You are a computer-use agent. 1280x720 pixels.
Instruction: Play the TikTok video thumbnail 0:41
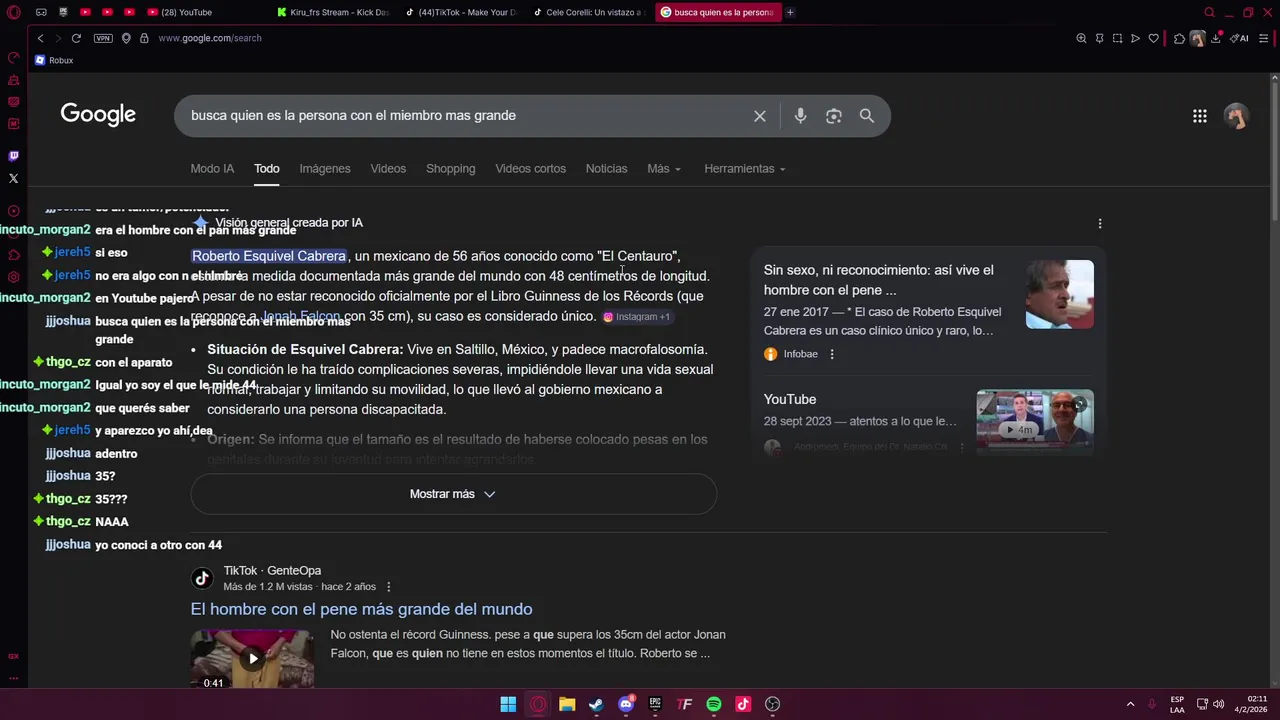(x=252, y=658)
